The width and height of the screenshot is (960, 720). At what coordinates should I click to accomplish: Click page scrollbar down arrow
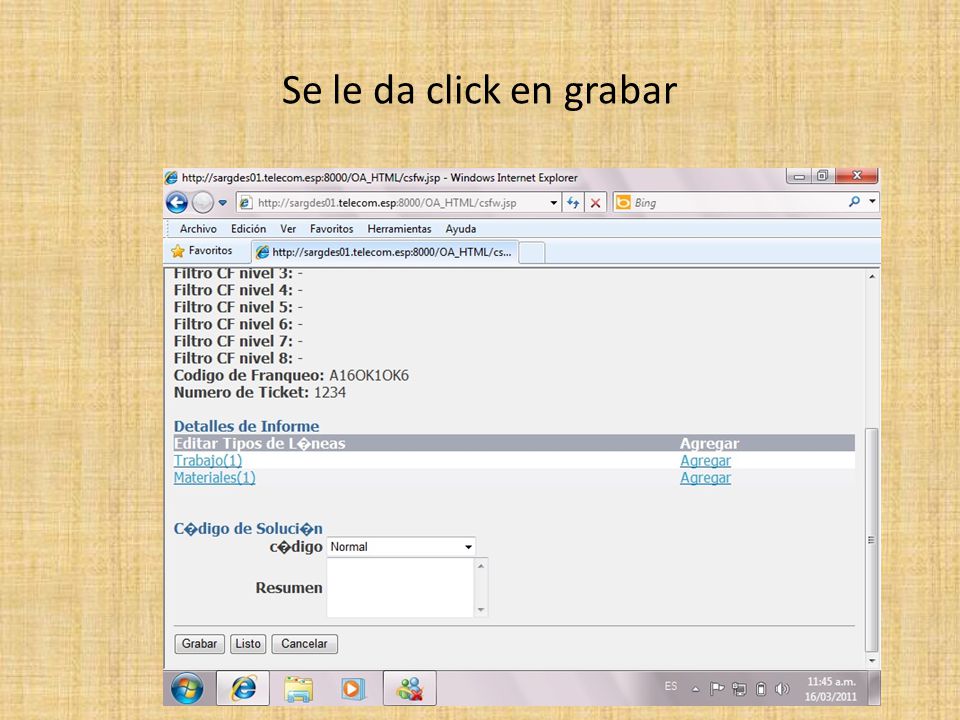point(872,661)
